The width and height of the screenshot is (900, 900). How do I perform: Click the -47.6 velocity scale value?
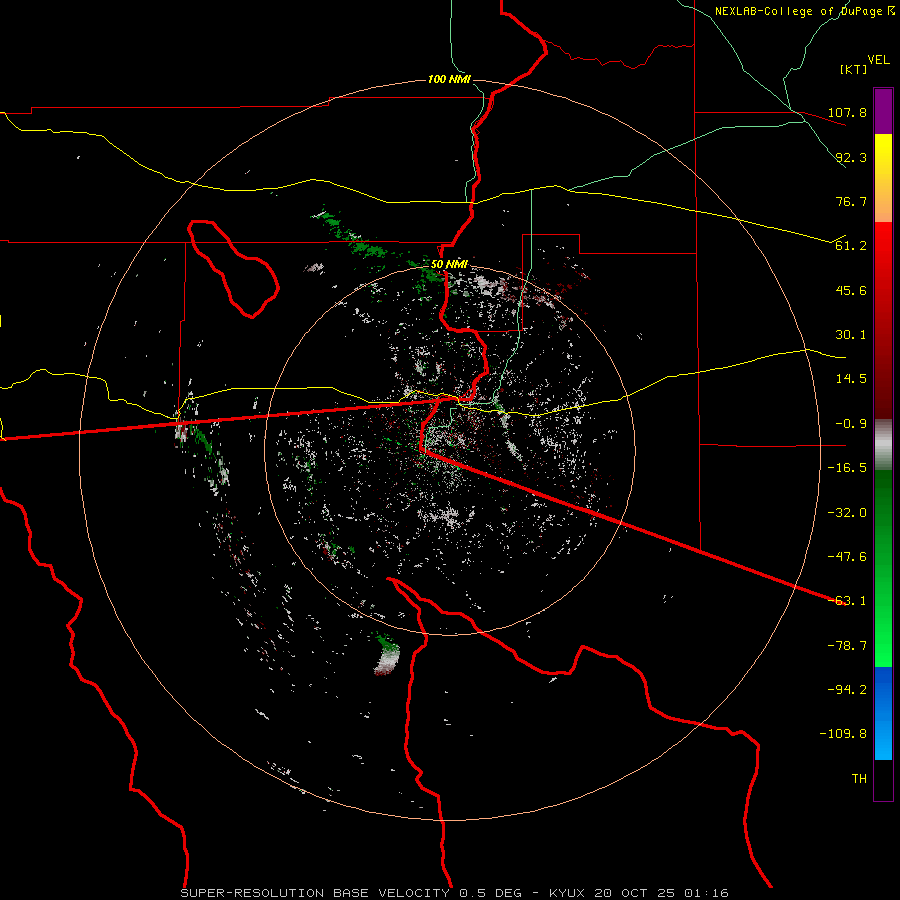click(x=847, y=557)
